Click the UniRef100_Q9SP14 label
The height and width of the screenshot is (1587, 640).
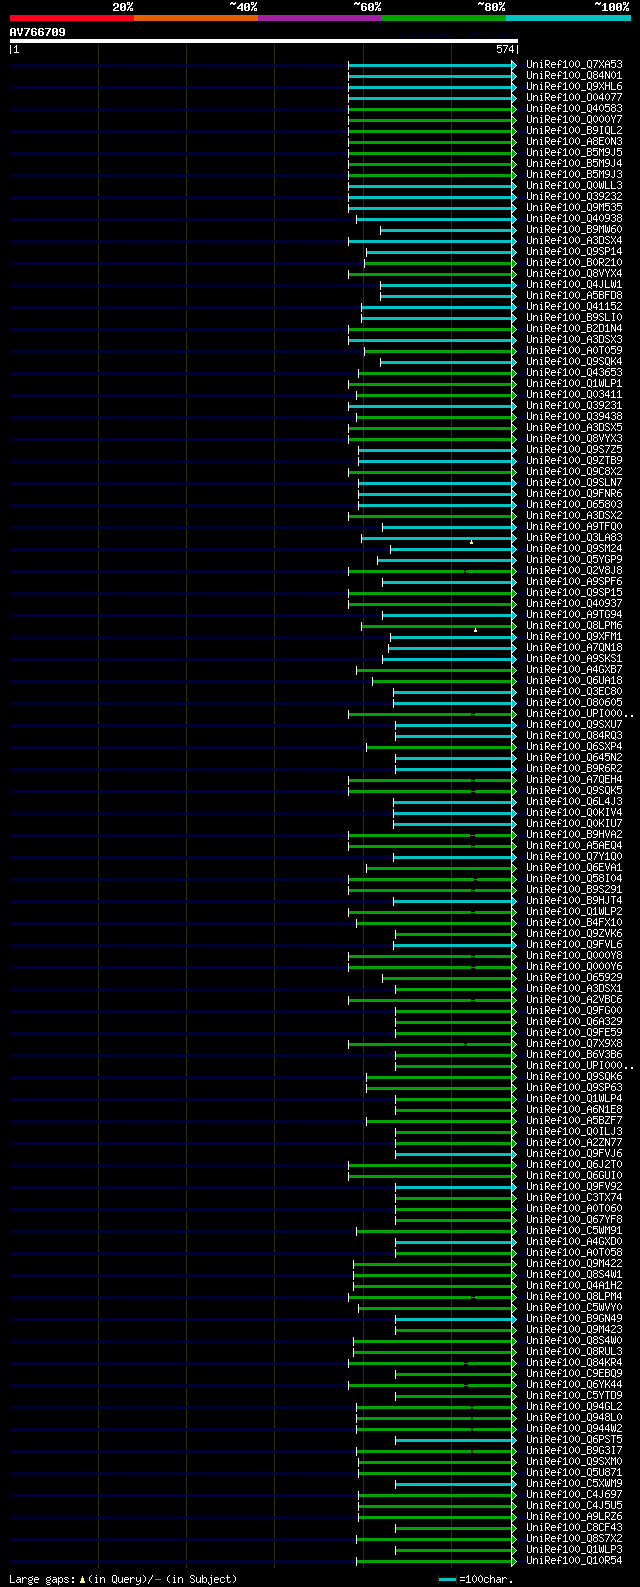(574, 251)
